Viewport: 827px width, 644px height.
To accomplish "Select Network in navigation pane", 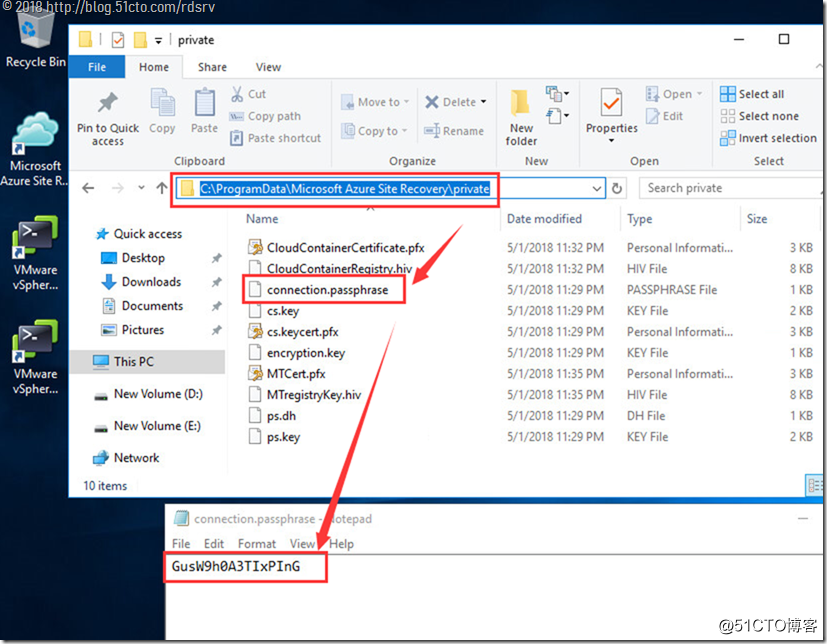I will tap(126, 458).
